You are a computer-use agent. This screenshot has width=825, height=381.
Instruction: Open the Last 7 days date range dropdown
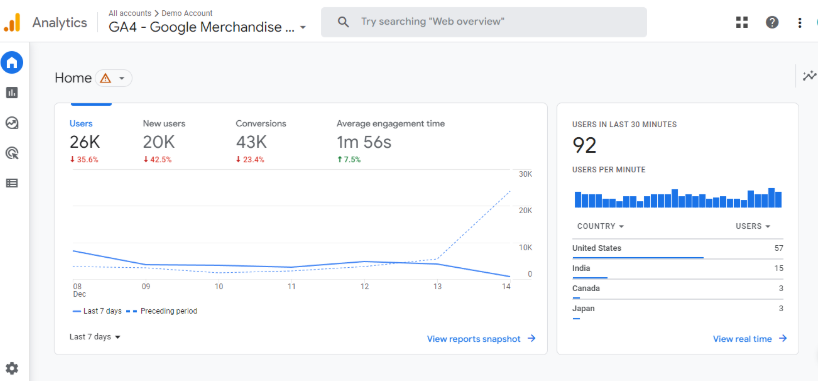[x=95, y=337]
